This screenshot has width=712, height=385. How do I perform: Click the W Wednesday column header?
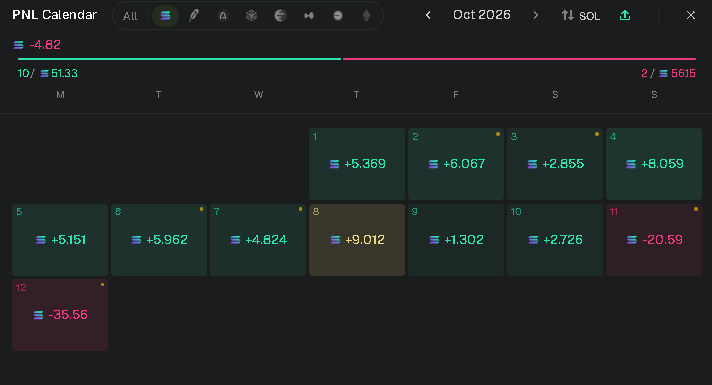pos(258,95)
